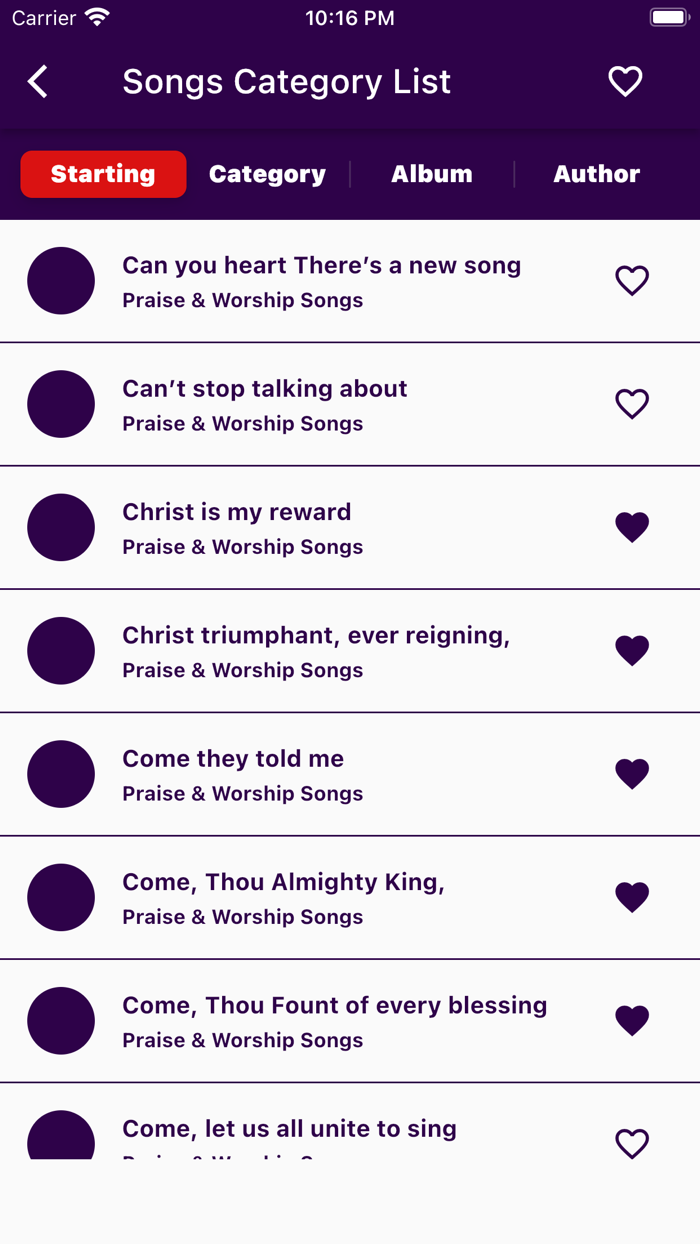This screenshot has width=700, height=1244.
Task: Unfavorite Christ triumphant, ever reigning
Action: click(632, 650)
